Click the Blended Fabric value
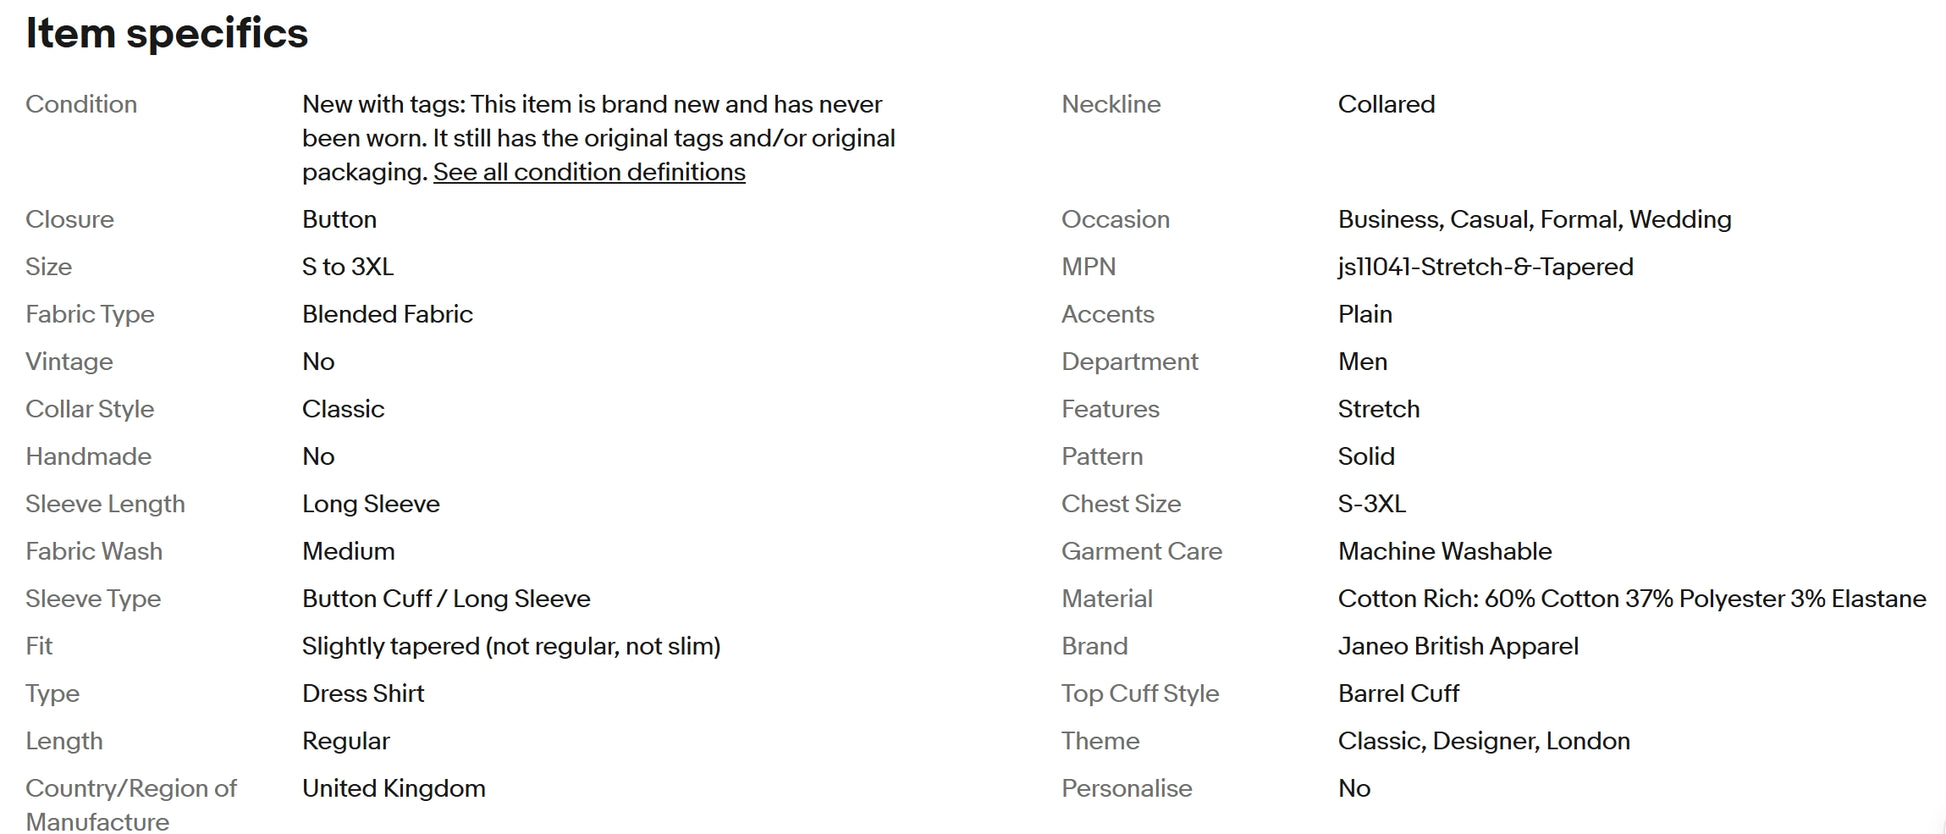This screenshot has height=834, width=1946. pos(387,314)
